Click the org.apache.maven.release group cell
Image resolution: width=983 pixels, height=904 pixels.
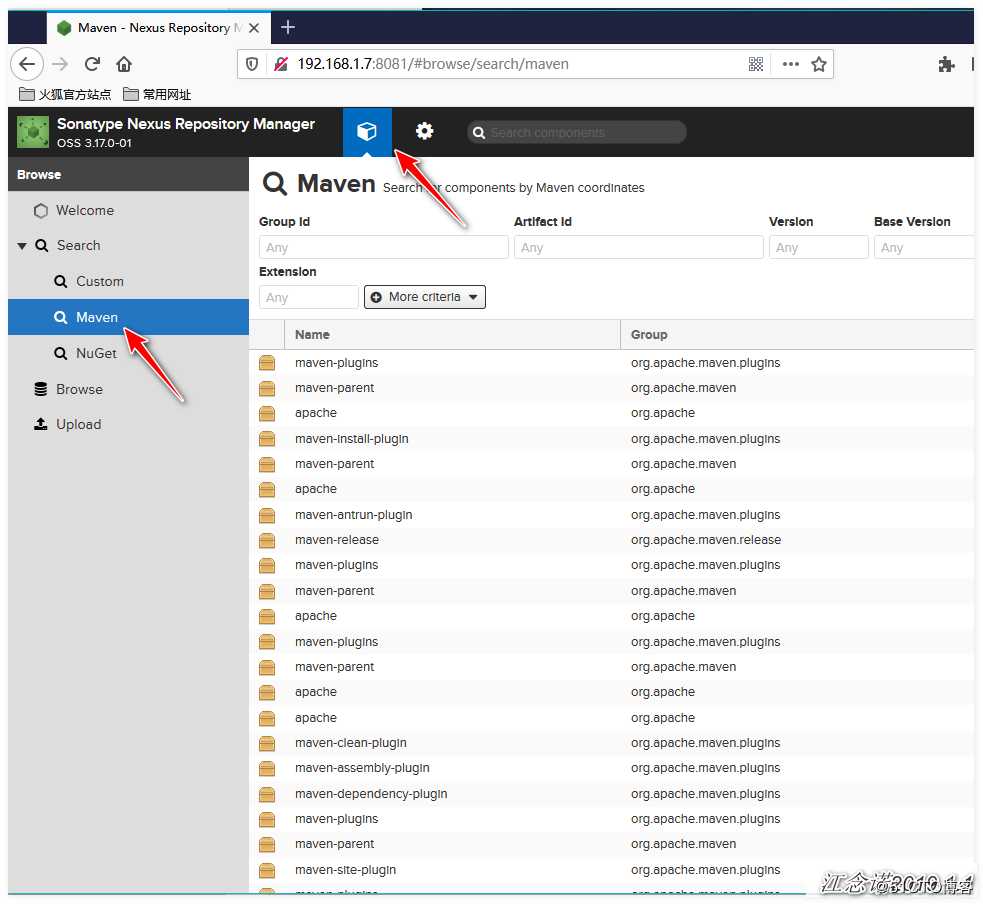tap(706, 540)
